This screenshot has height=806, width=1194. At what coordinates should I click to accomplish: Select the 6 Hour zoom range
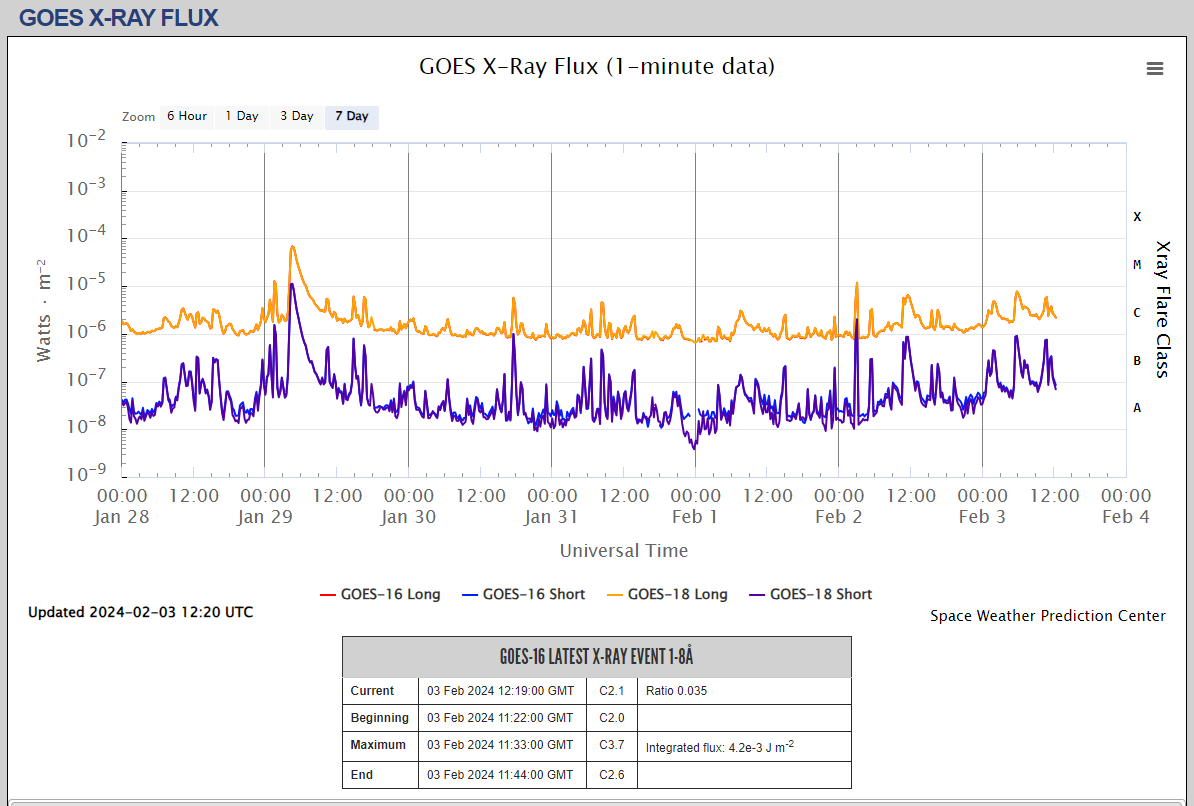(x=186, y=116)
